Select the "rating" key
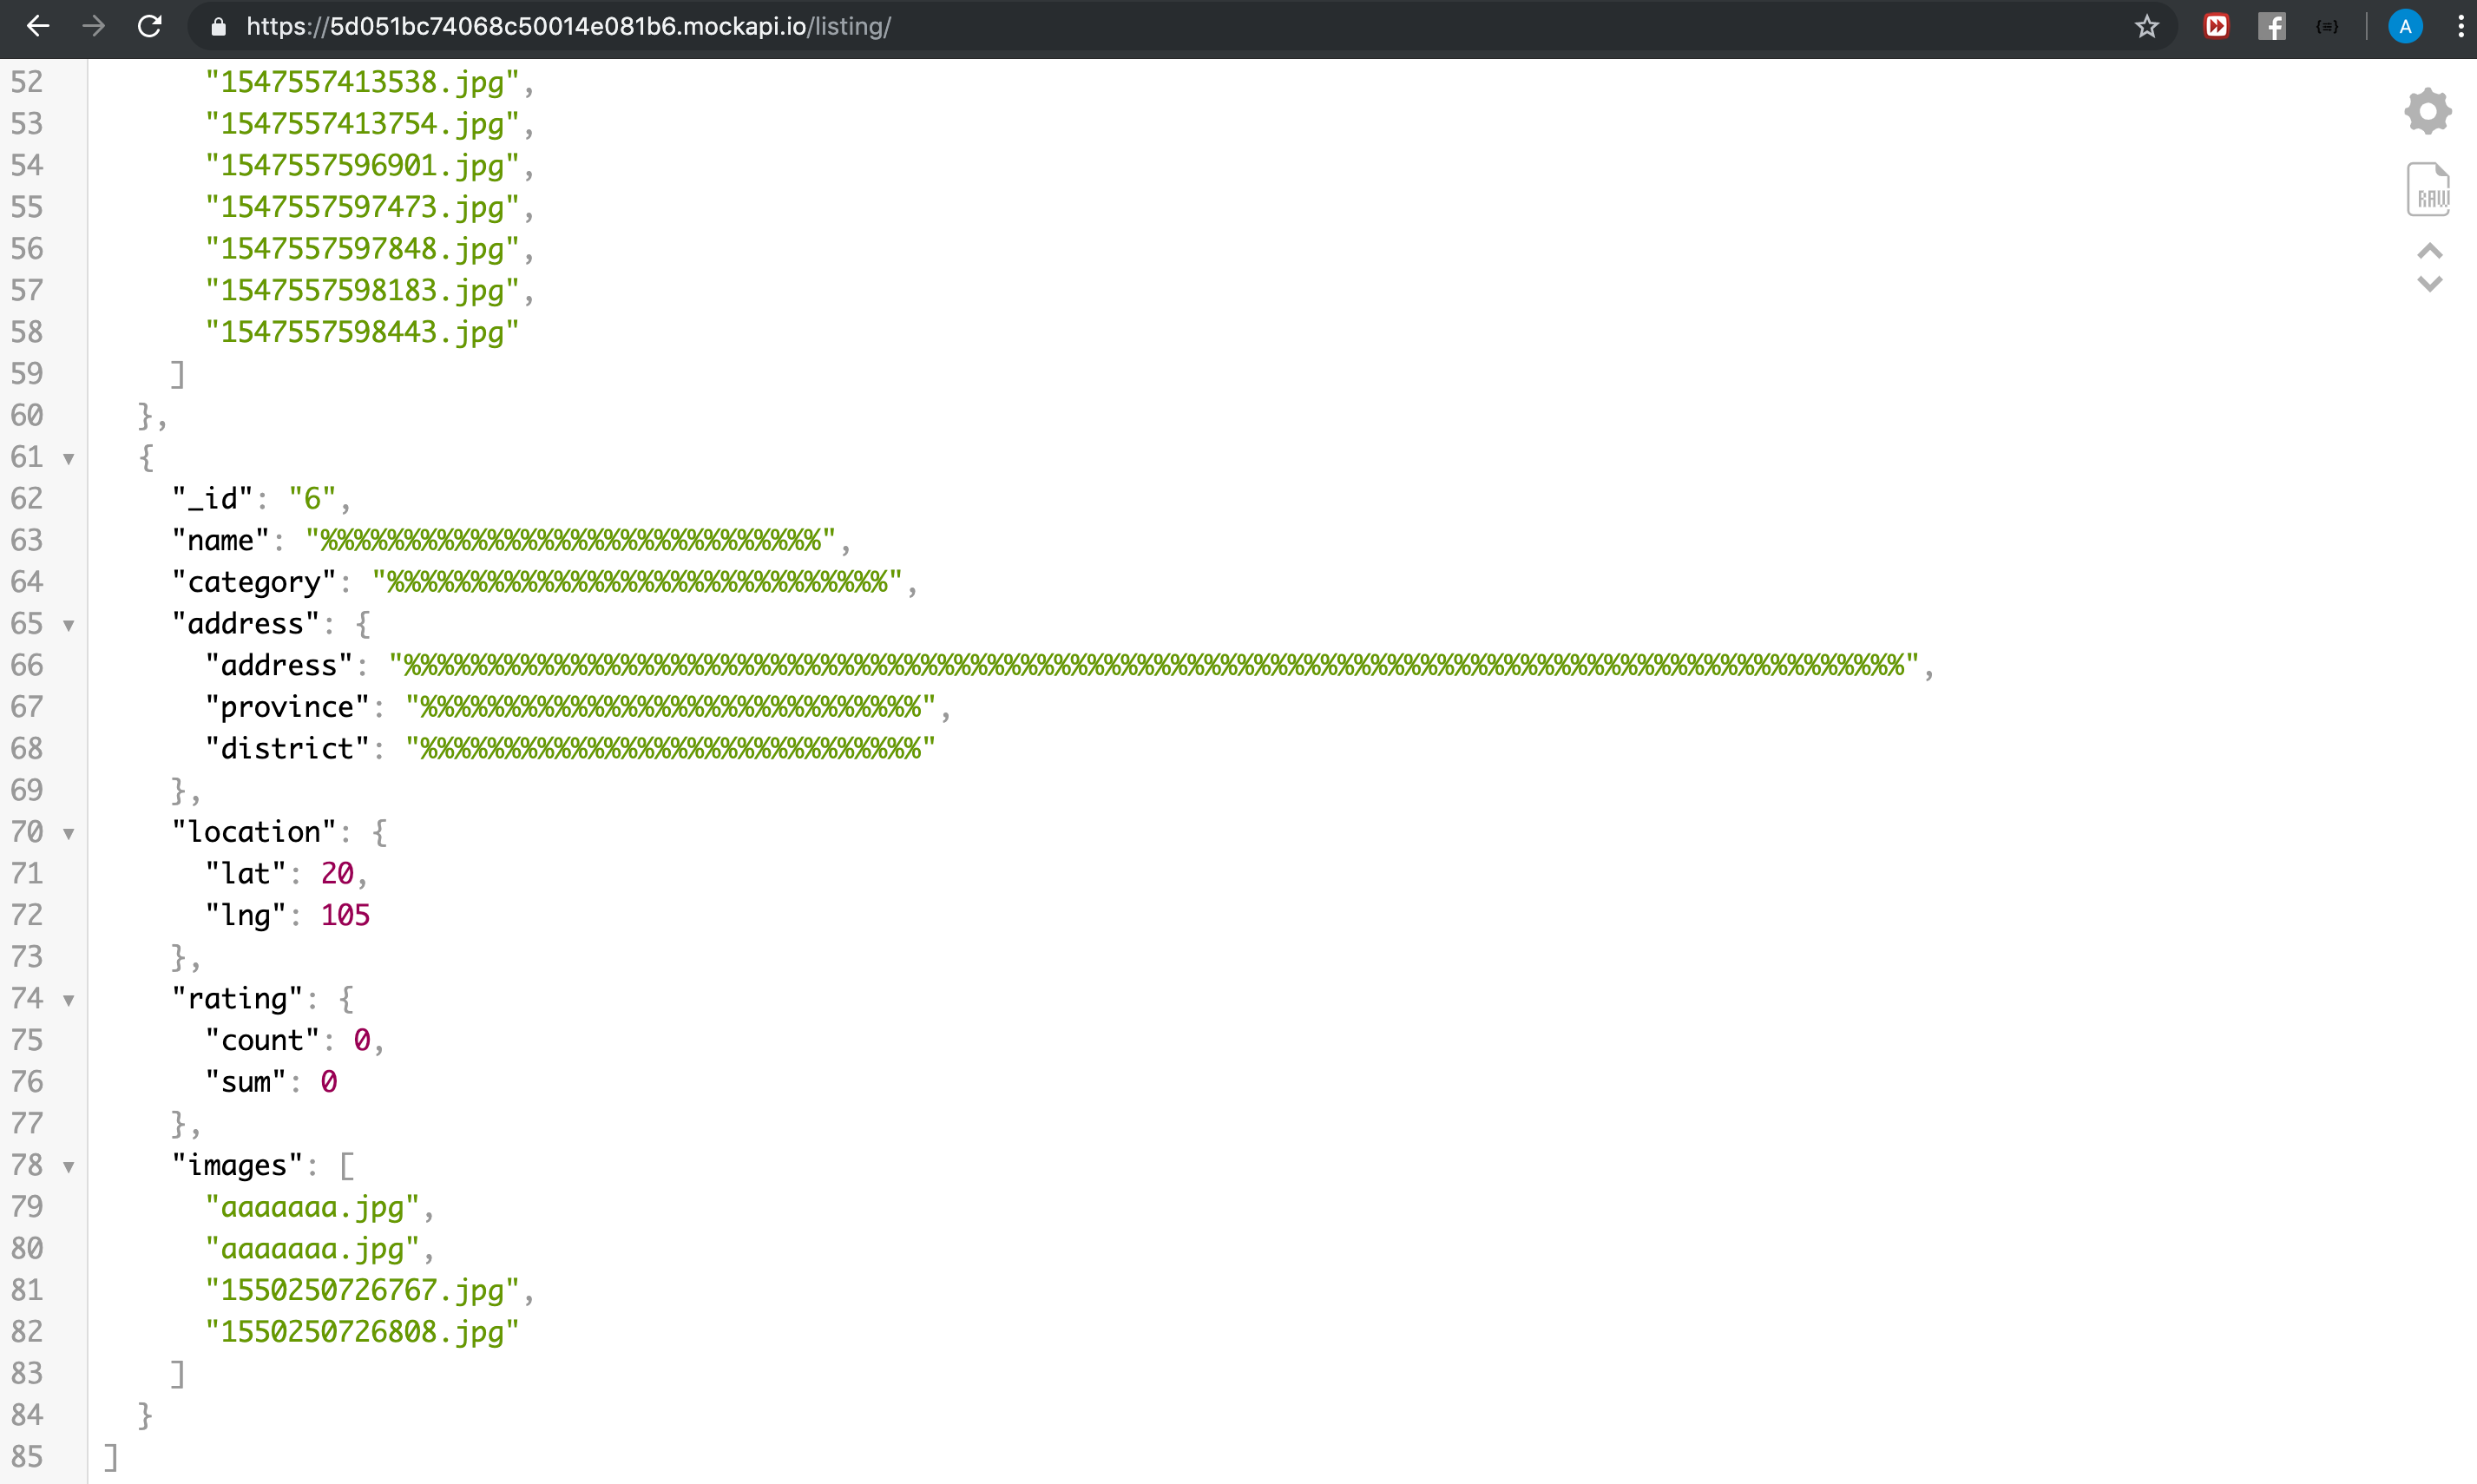The height and width of the screenshot is (1484, 2477). [x=237, y=999]
